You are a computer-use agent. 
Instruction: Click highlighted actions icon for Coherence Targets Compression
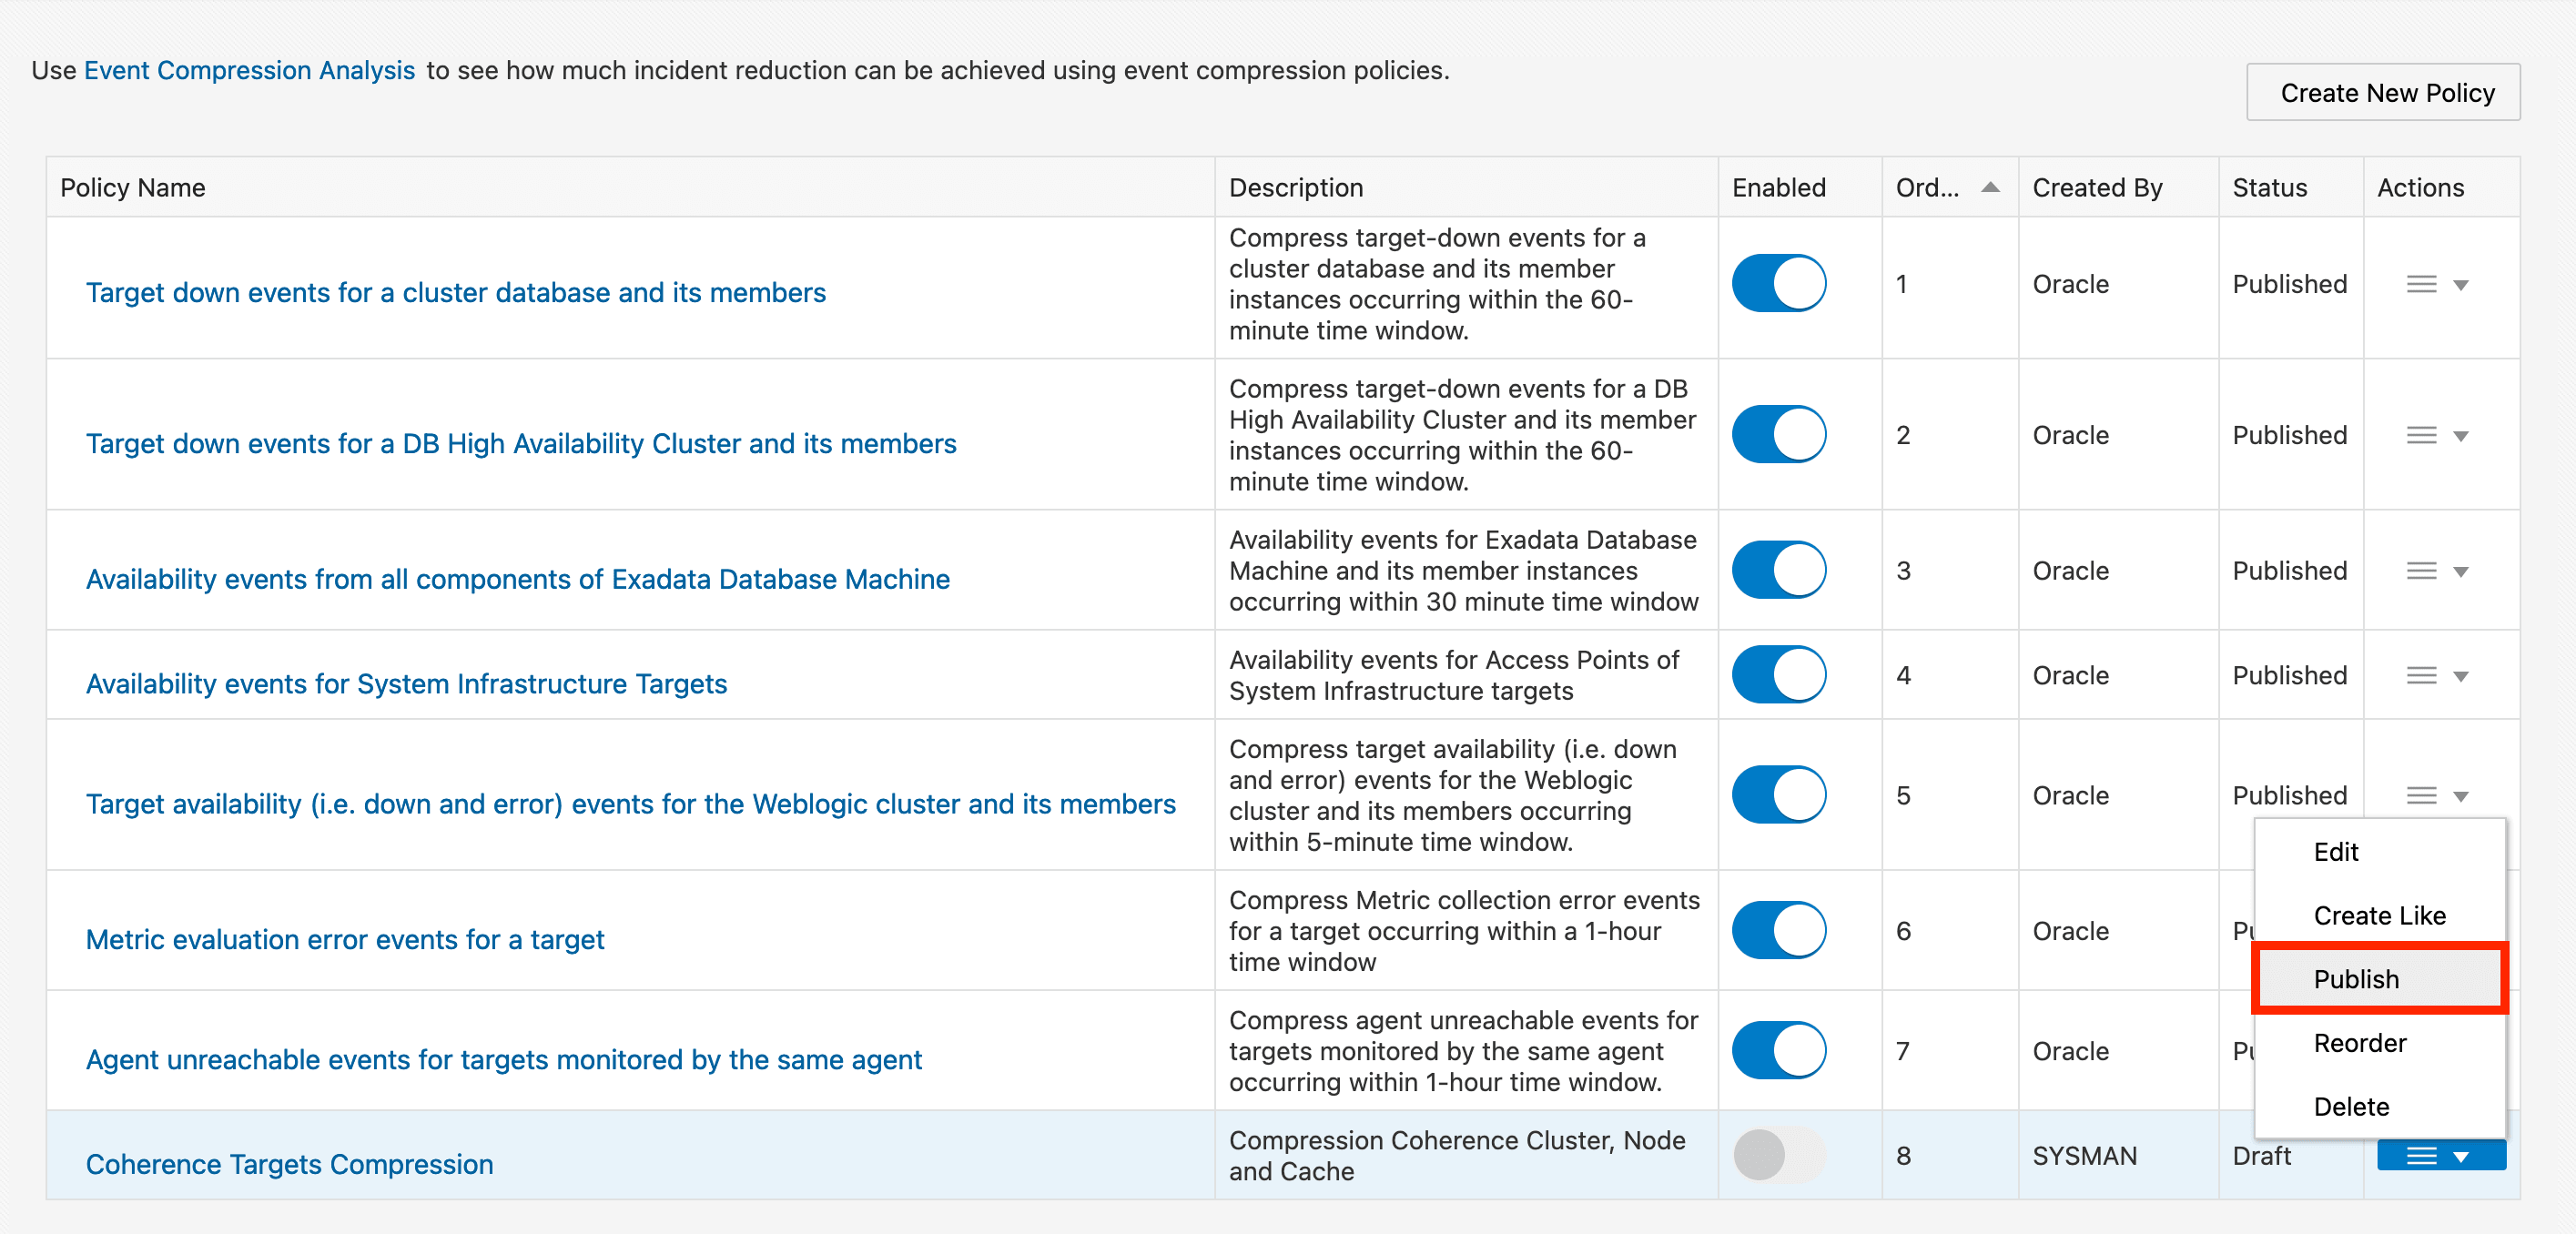click(x=2421, y=1157)
